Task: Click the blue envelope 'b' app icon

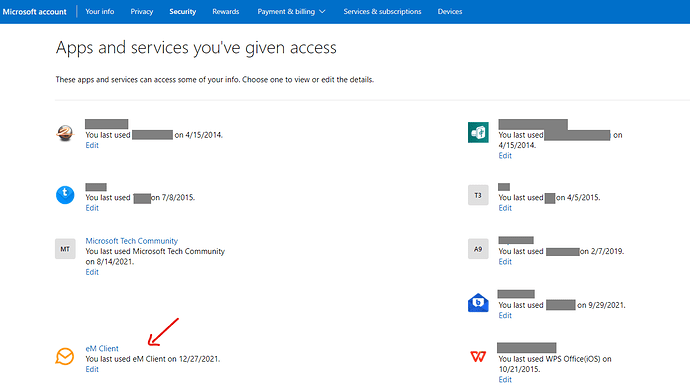Action: pos(478,303)
